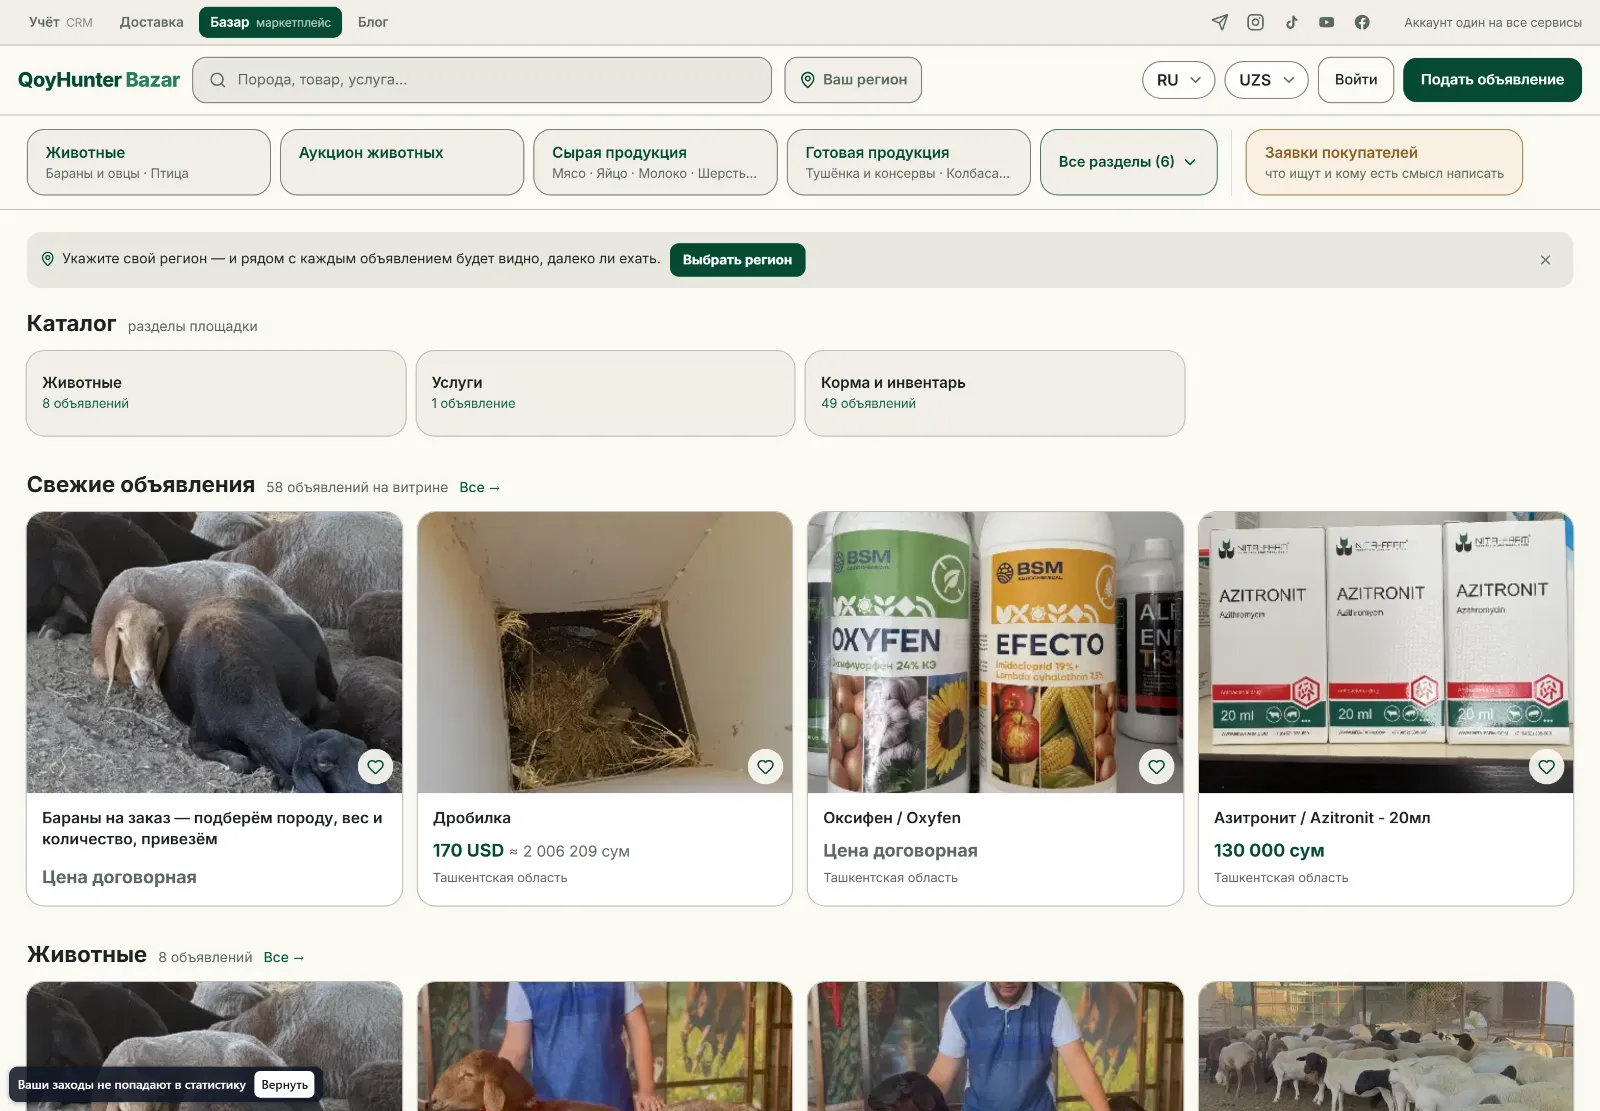Expand Все разделы (6) menu
The width and height of the screenshot is (1600, 1111).
tap(1128, 162)
